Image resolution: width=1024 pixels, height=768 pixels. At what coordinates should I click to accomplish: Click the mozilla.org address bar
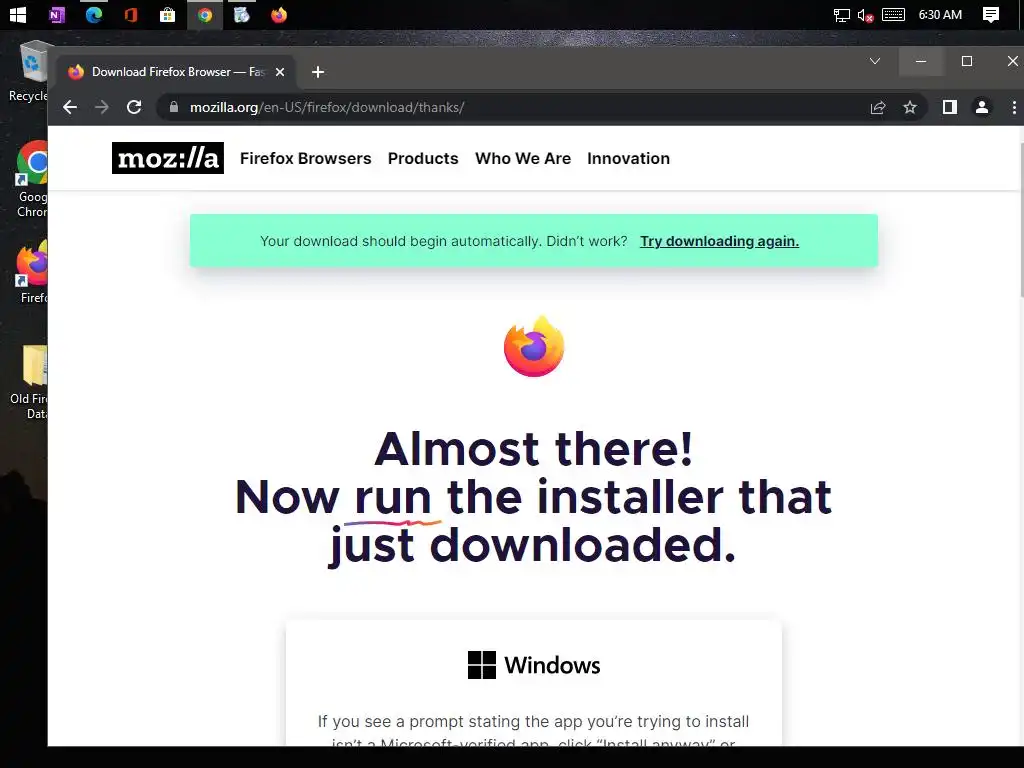[509, 107]
